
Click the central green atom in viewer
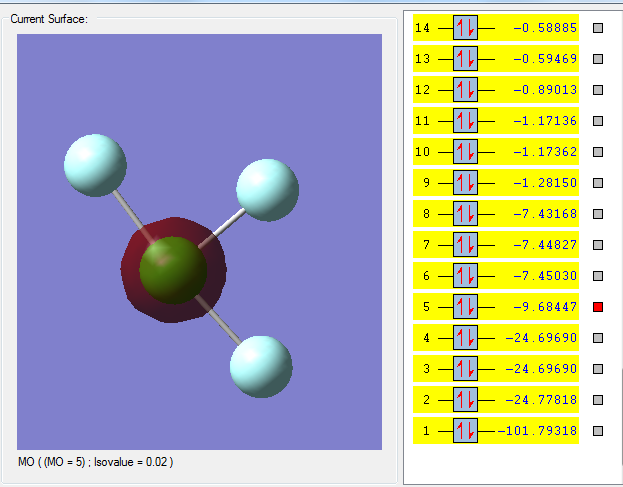pos(173,271)
